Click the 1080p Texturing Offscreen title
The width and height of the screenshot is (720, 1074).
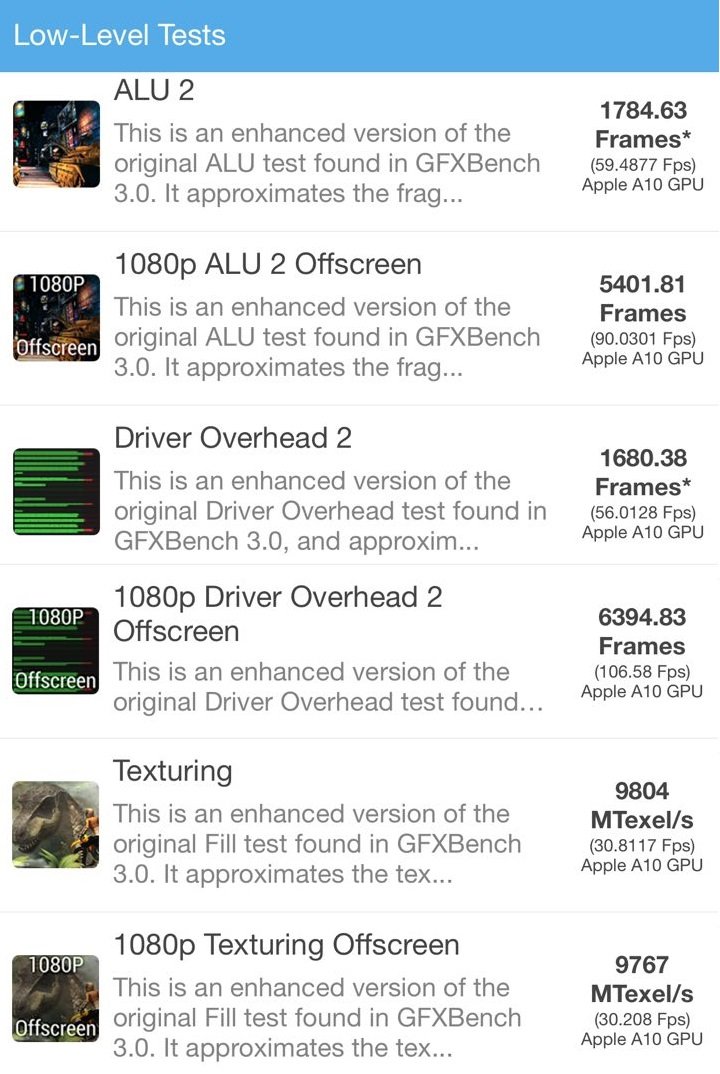[x=286, y=945]
